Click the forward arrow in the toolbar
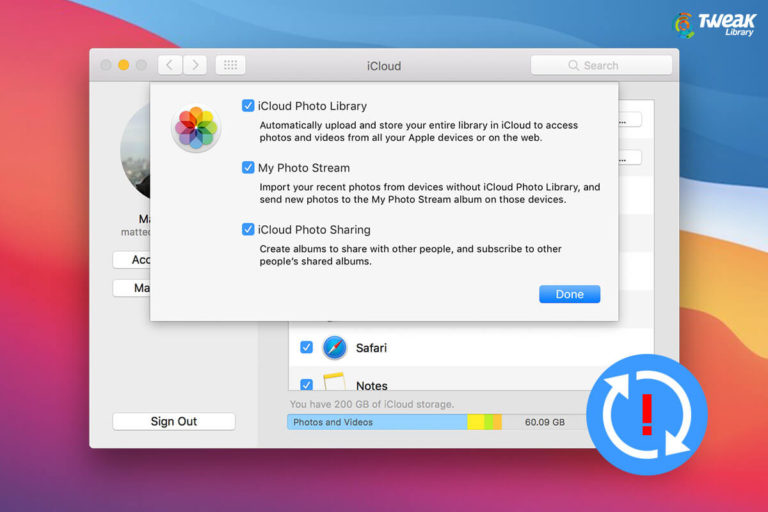 point(195,65)
